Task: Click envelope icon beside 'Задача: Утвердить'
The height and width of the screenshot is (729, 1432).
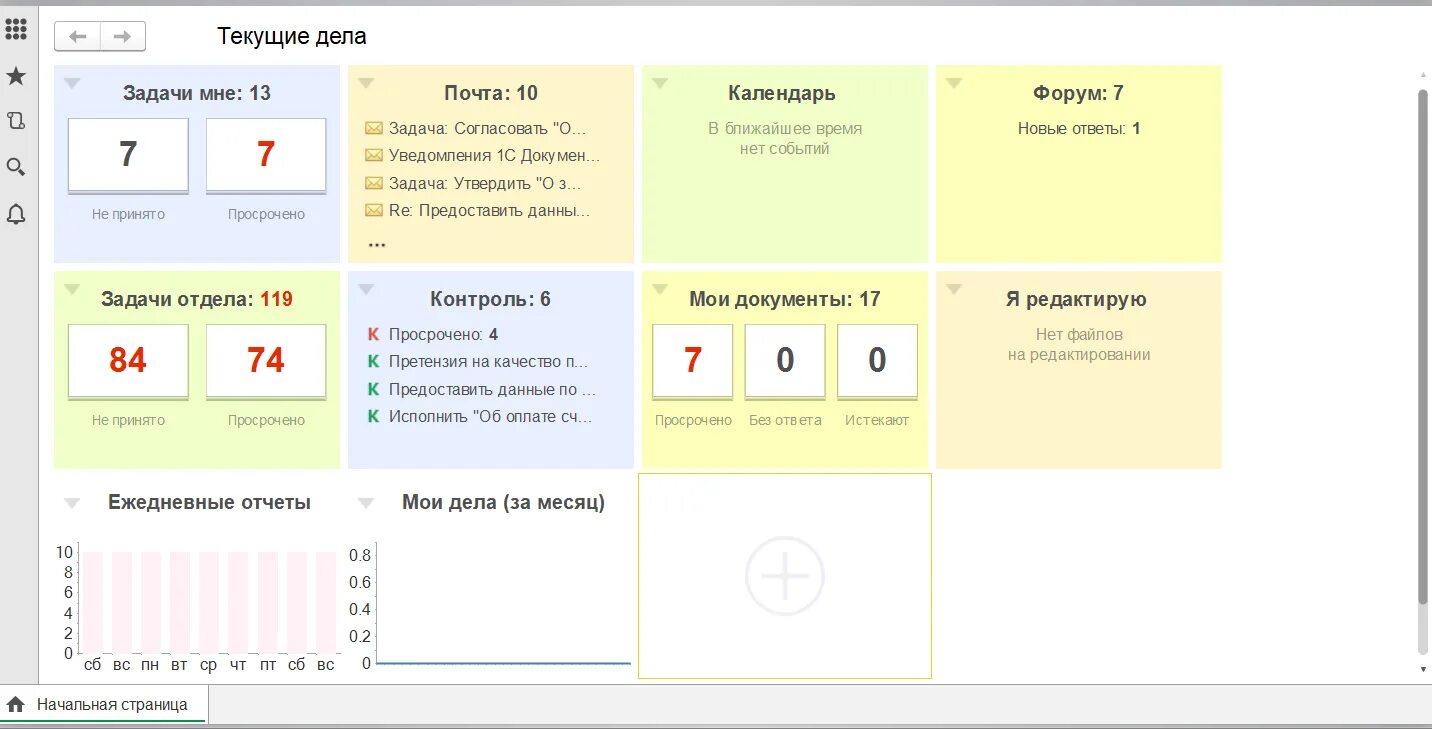Action: tap(374, 183)
